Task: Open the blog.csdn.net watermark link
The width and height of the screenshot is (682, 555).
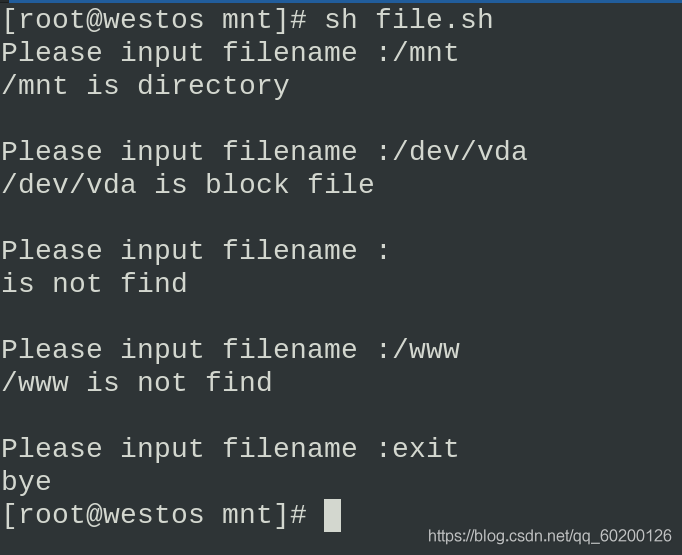Action: [x=549, y=537]
